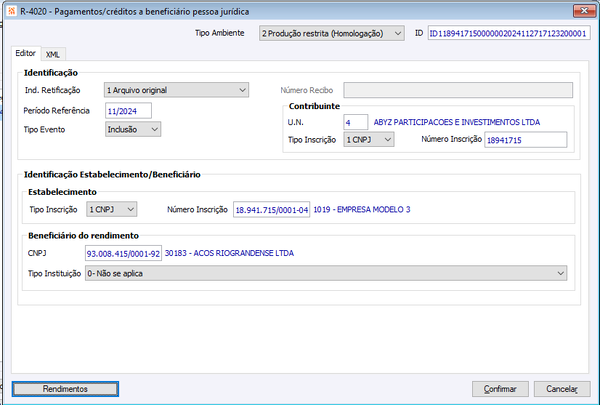
Task: Expand the Ind. Retificação combo box
Action: pos(176,90)
